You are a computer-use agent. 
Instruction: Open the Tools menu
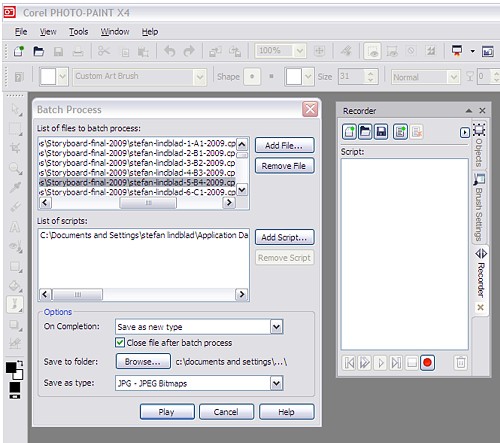(x=79, y=32)
